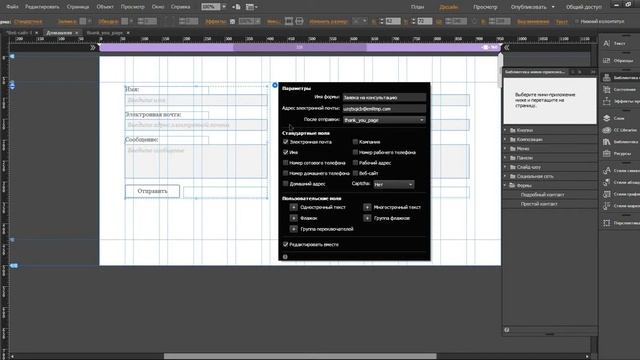Switch to the thank_you_page document tab

pos(104,33)
